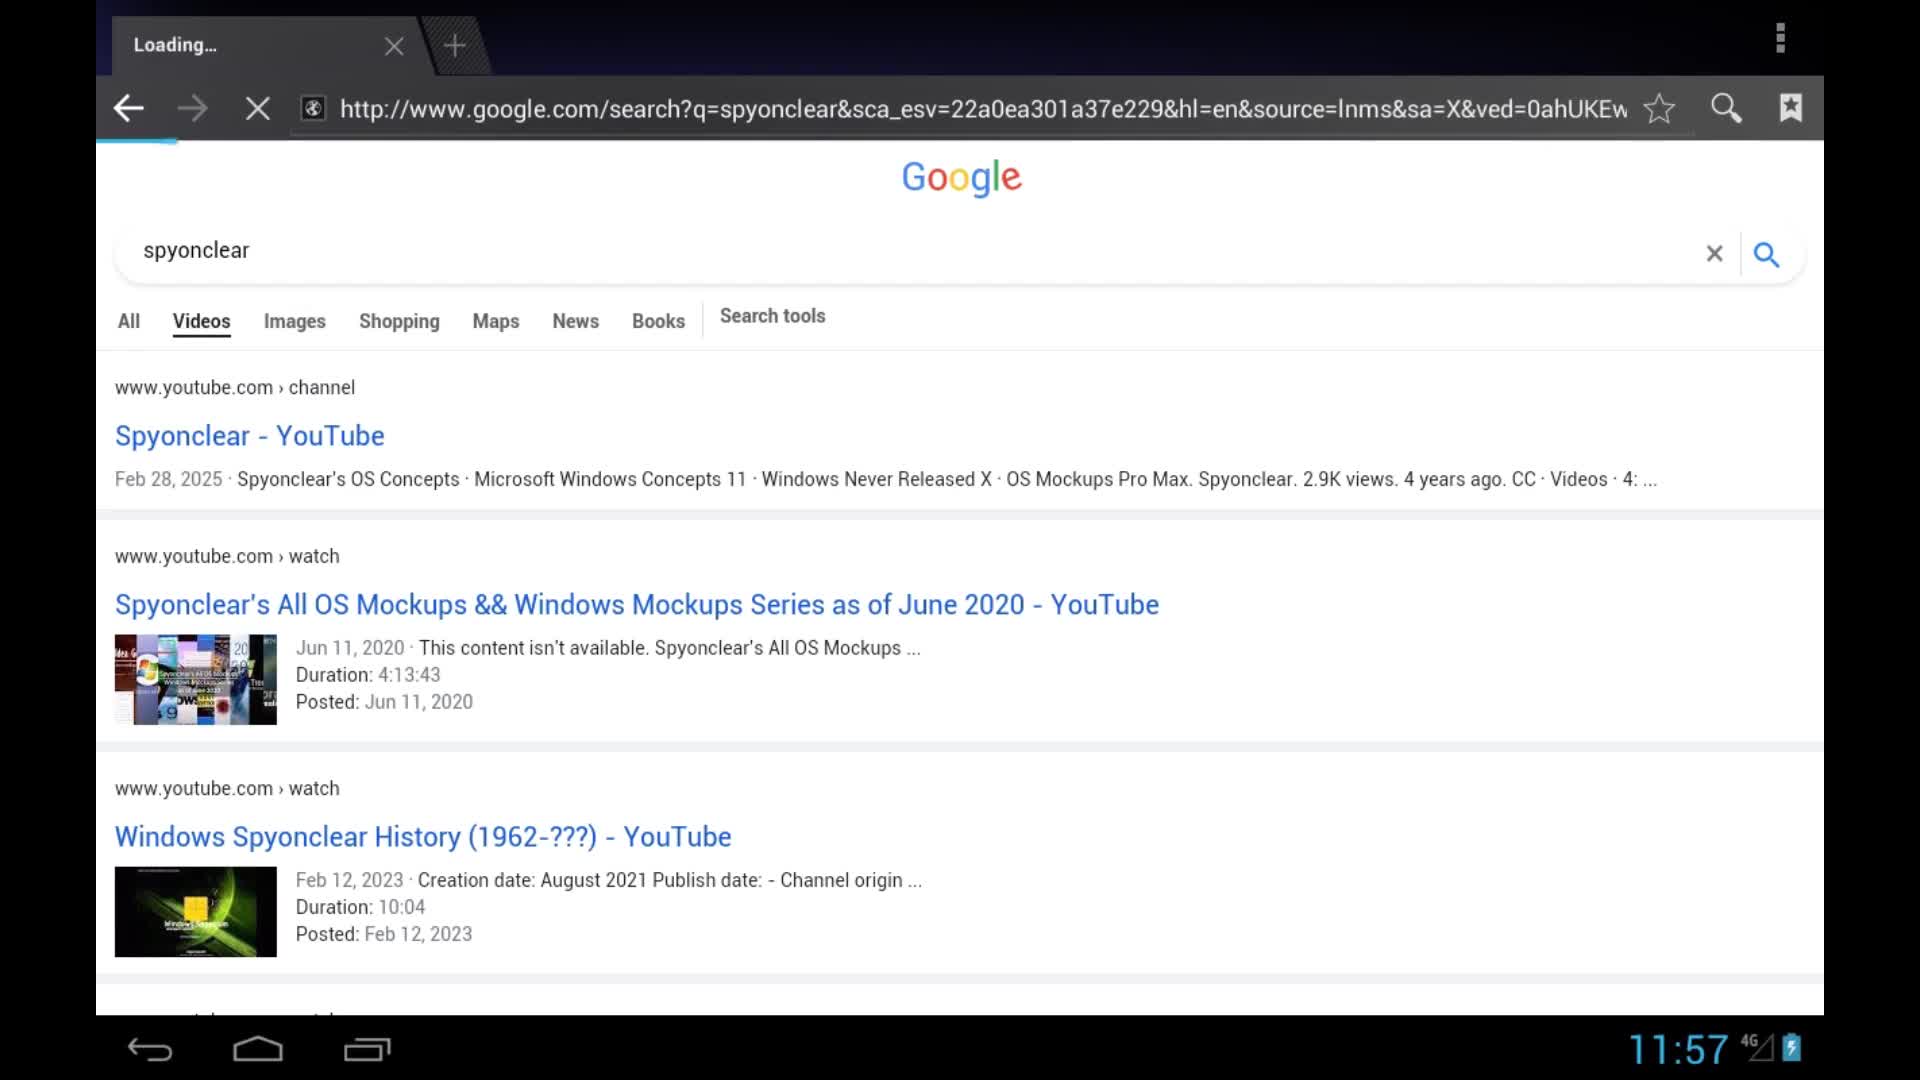Screen dimensions: 1920x1080
Task: Go back with the browser back arrow
Action: coord(129,108)
